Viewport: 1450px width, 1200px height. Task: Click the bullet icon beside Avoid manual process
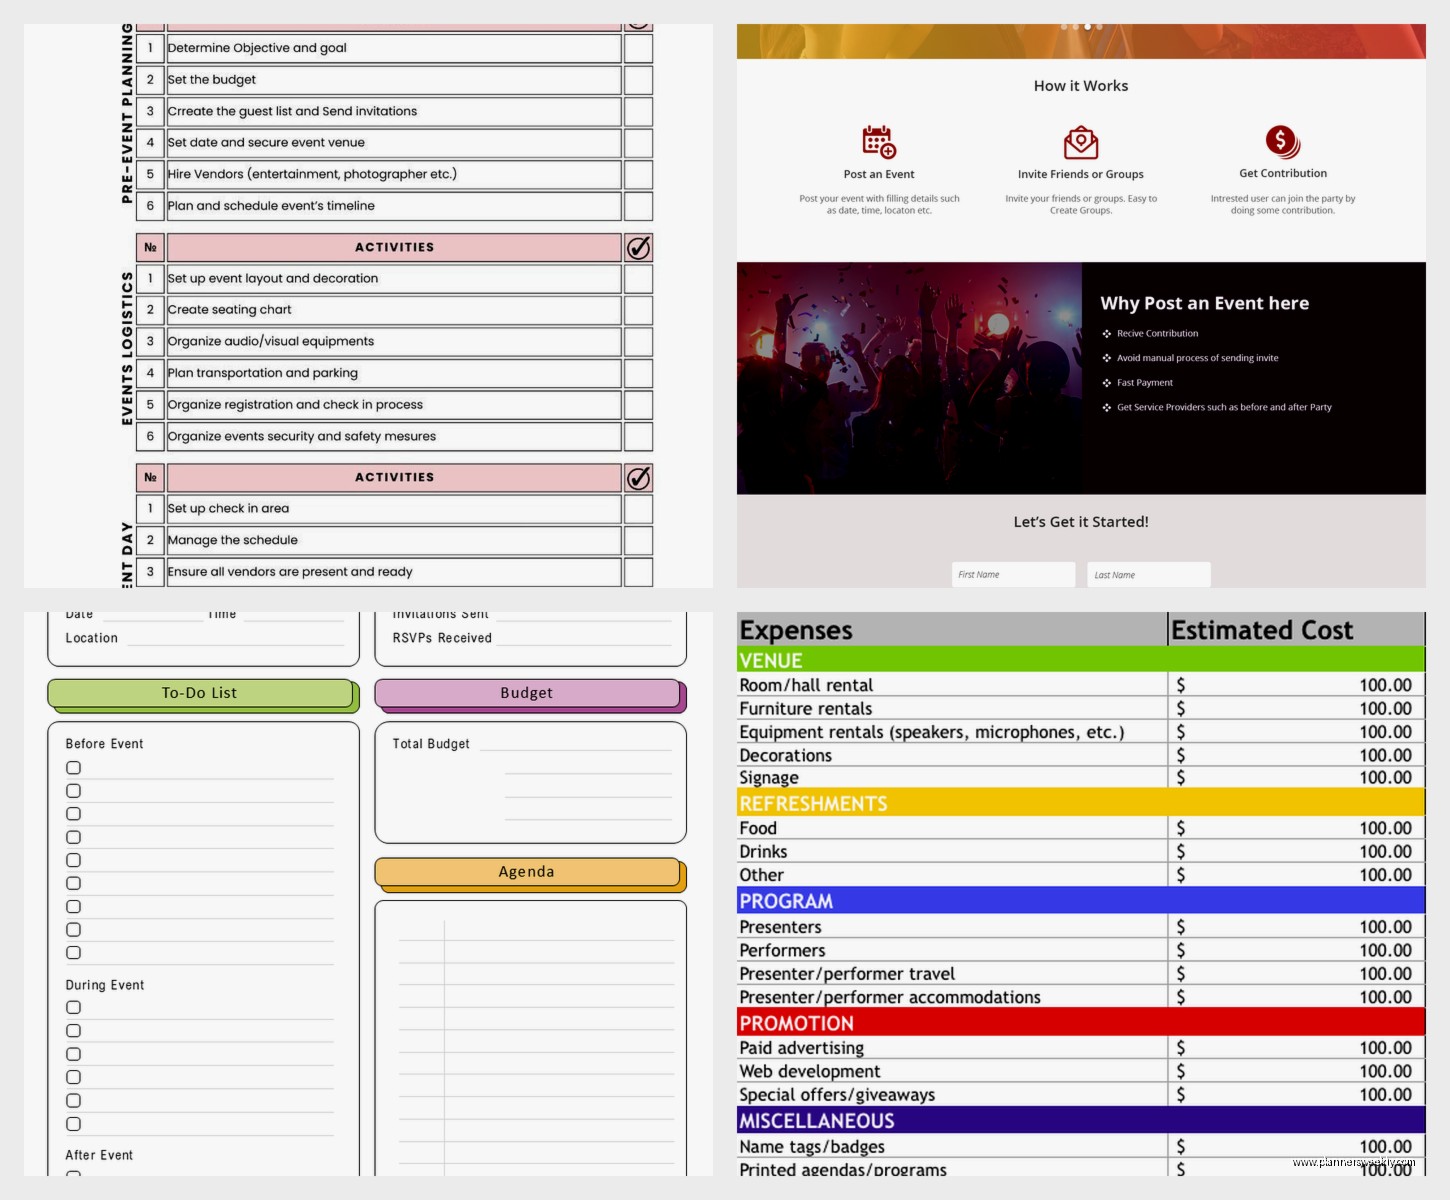click(x=1106, y=357)
